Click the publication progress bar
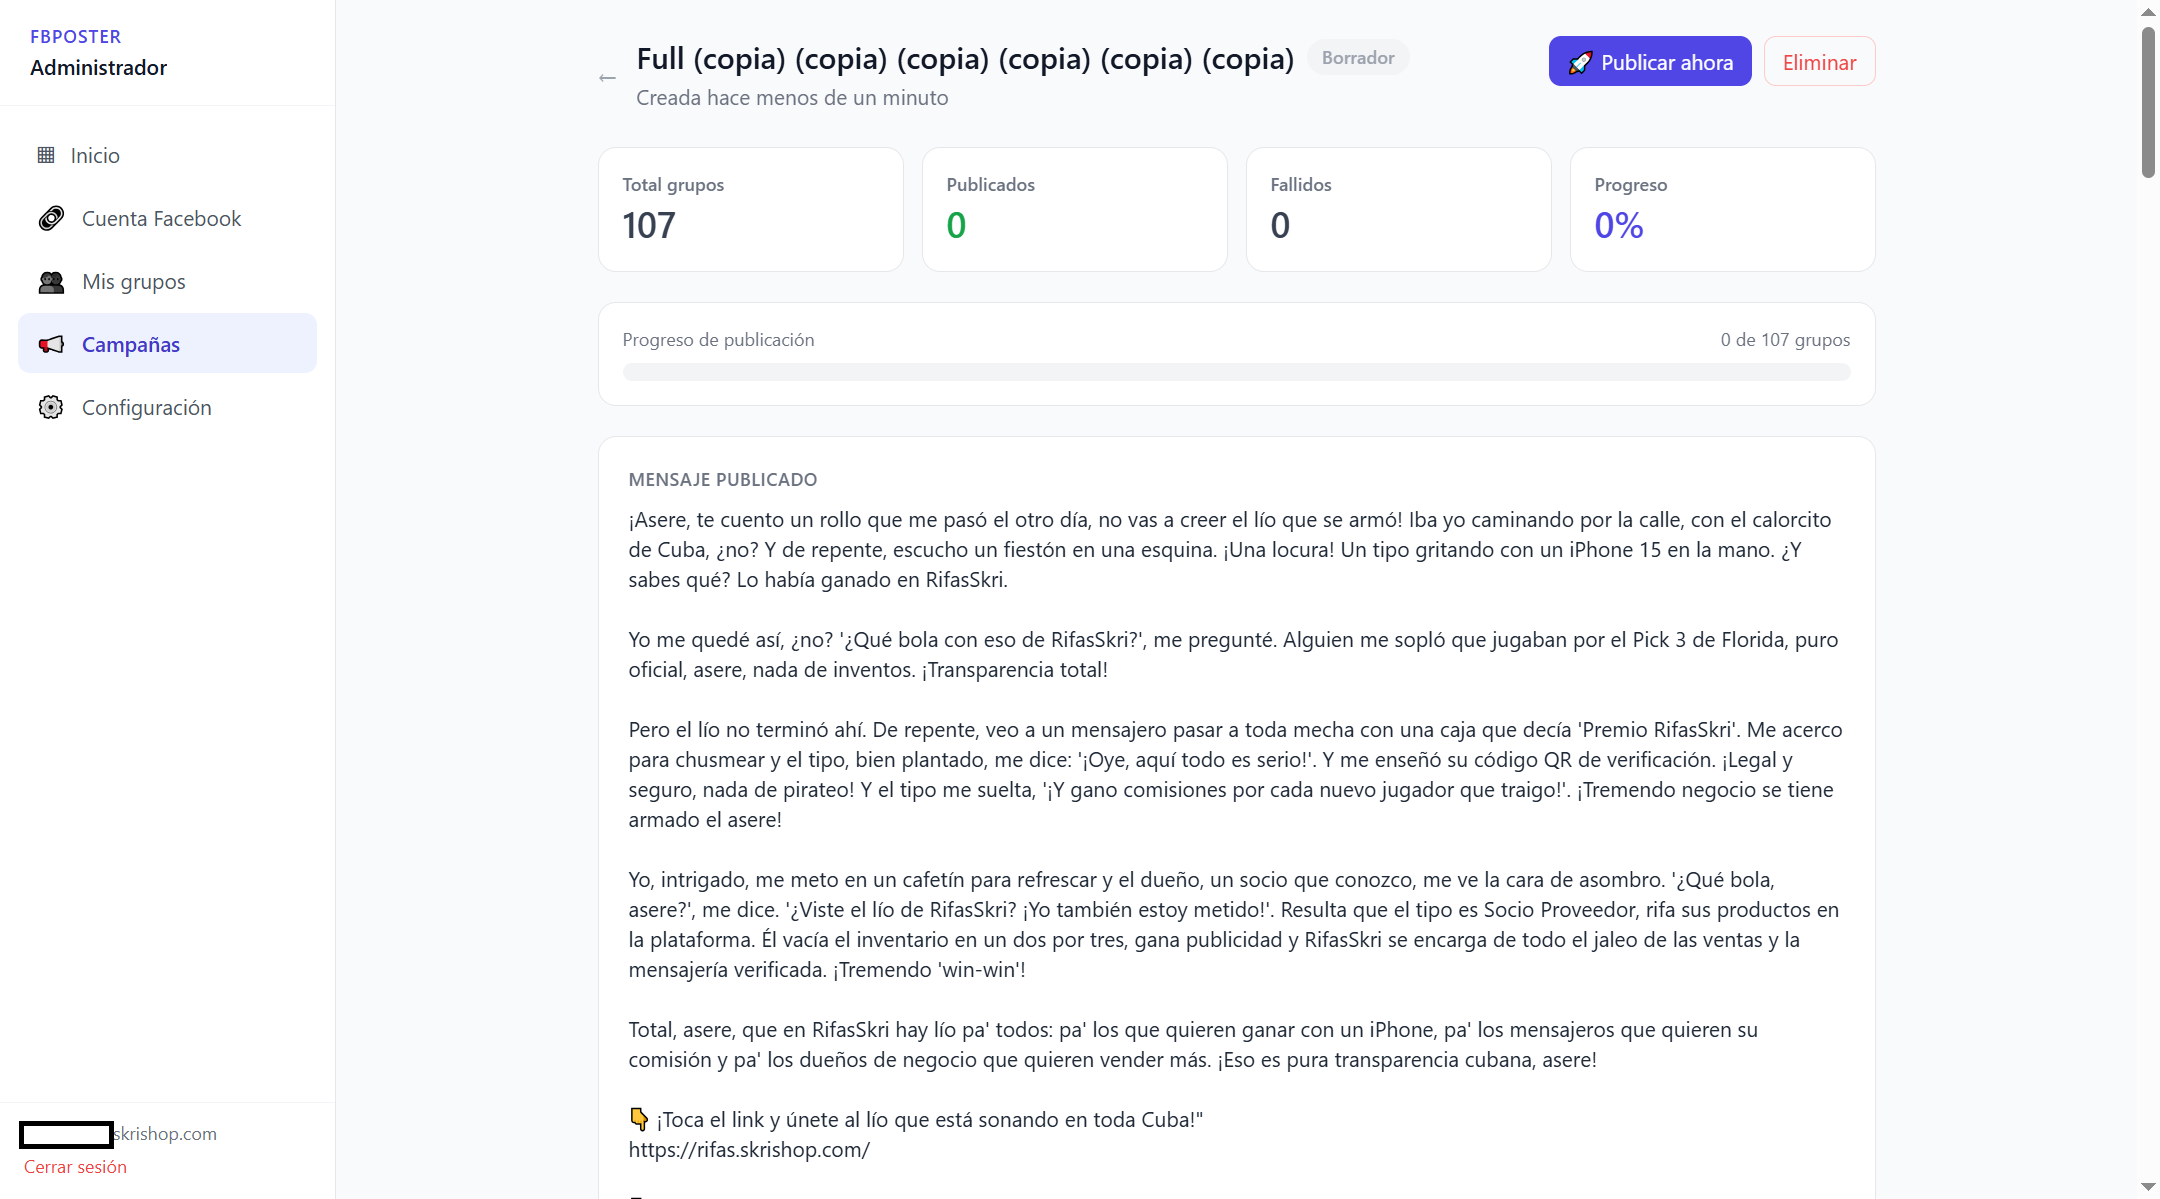Screen dimensions: 2160x1199 click(1236, 372)
